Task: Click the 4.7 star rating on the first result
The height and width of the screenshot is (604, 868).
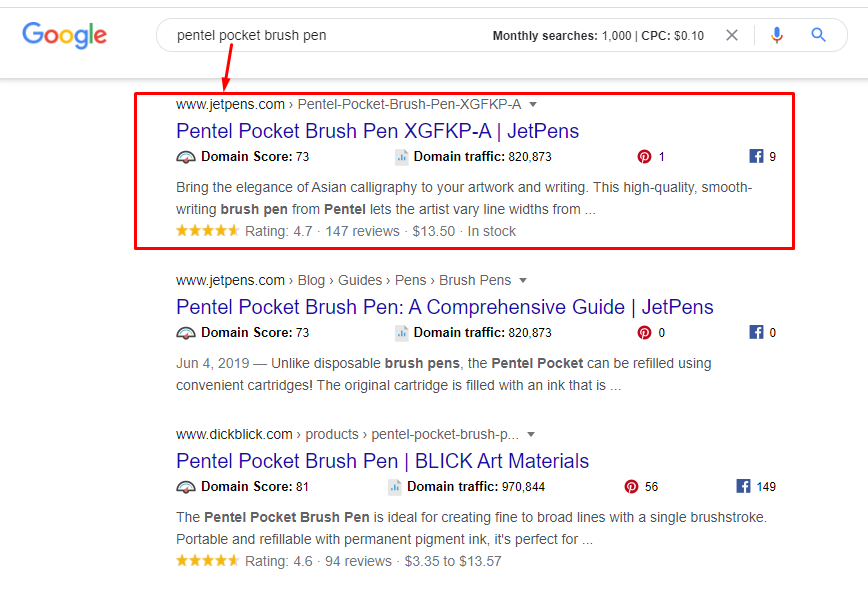Action: [207, 230]
